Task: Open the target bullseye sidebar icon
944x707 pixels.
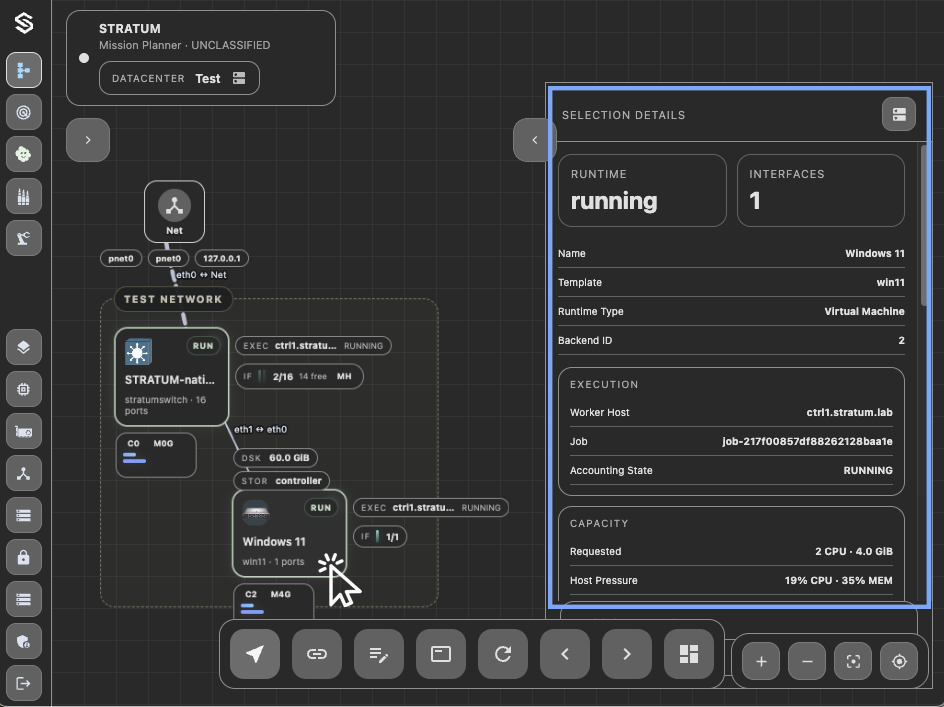Action: (24, 113)
